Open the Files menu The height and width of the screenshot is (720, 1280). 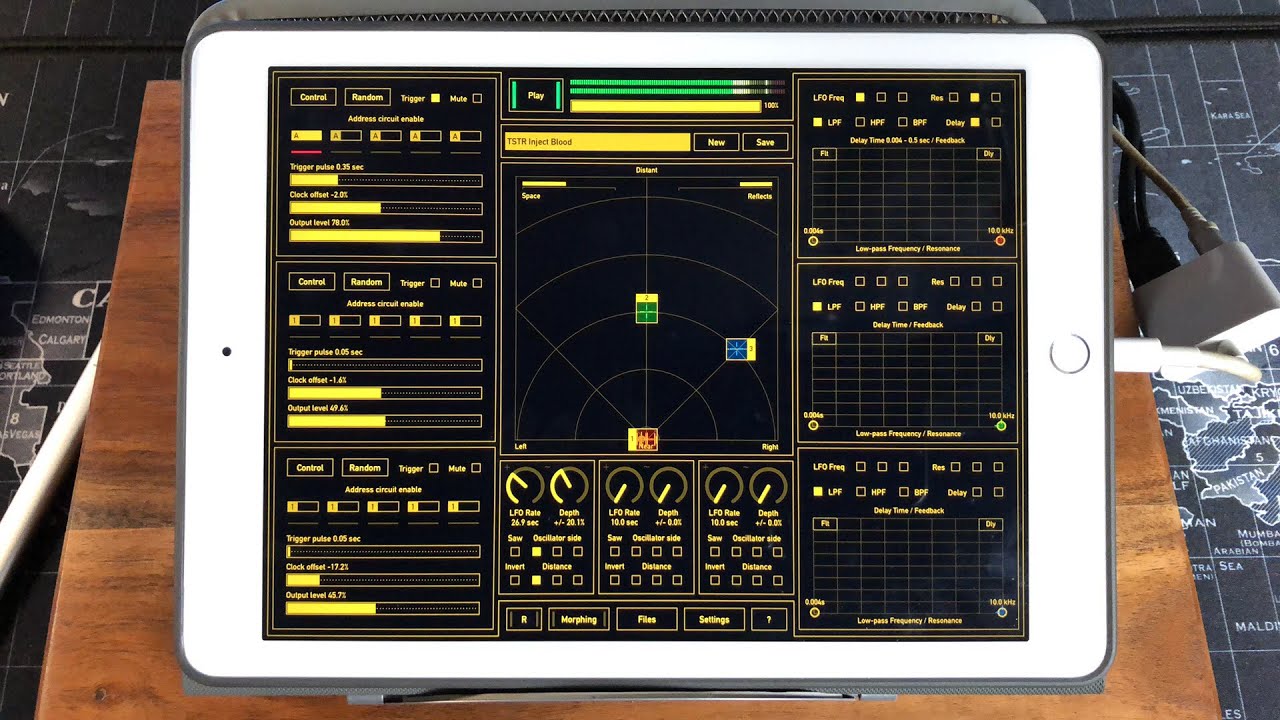click(647, 620)
